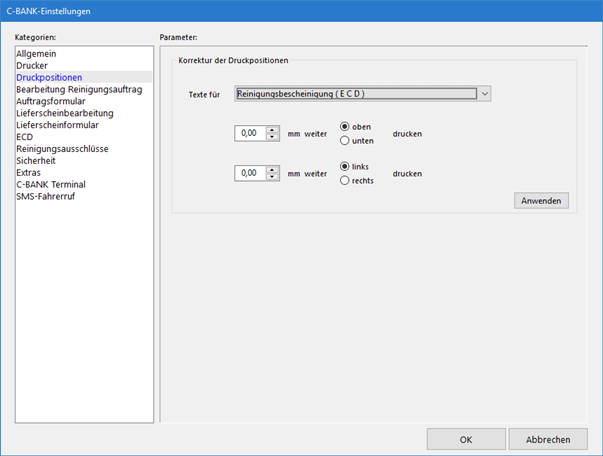Confirm settings with OK button
Viewport: 603px width, 456px height.
pyautogui.click(x=466, y=439)
